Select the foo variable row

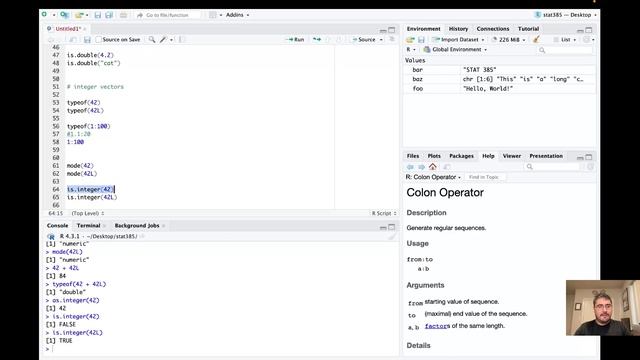(x=499, y=89)
